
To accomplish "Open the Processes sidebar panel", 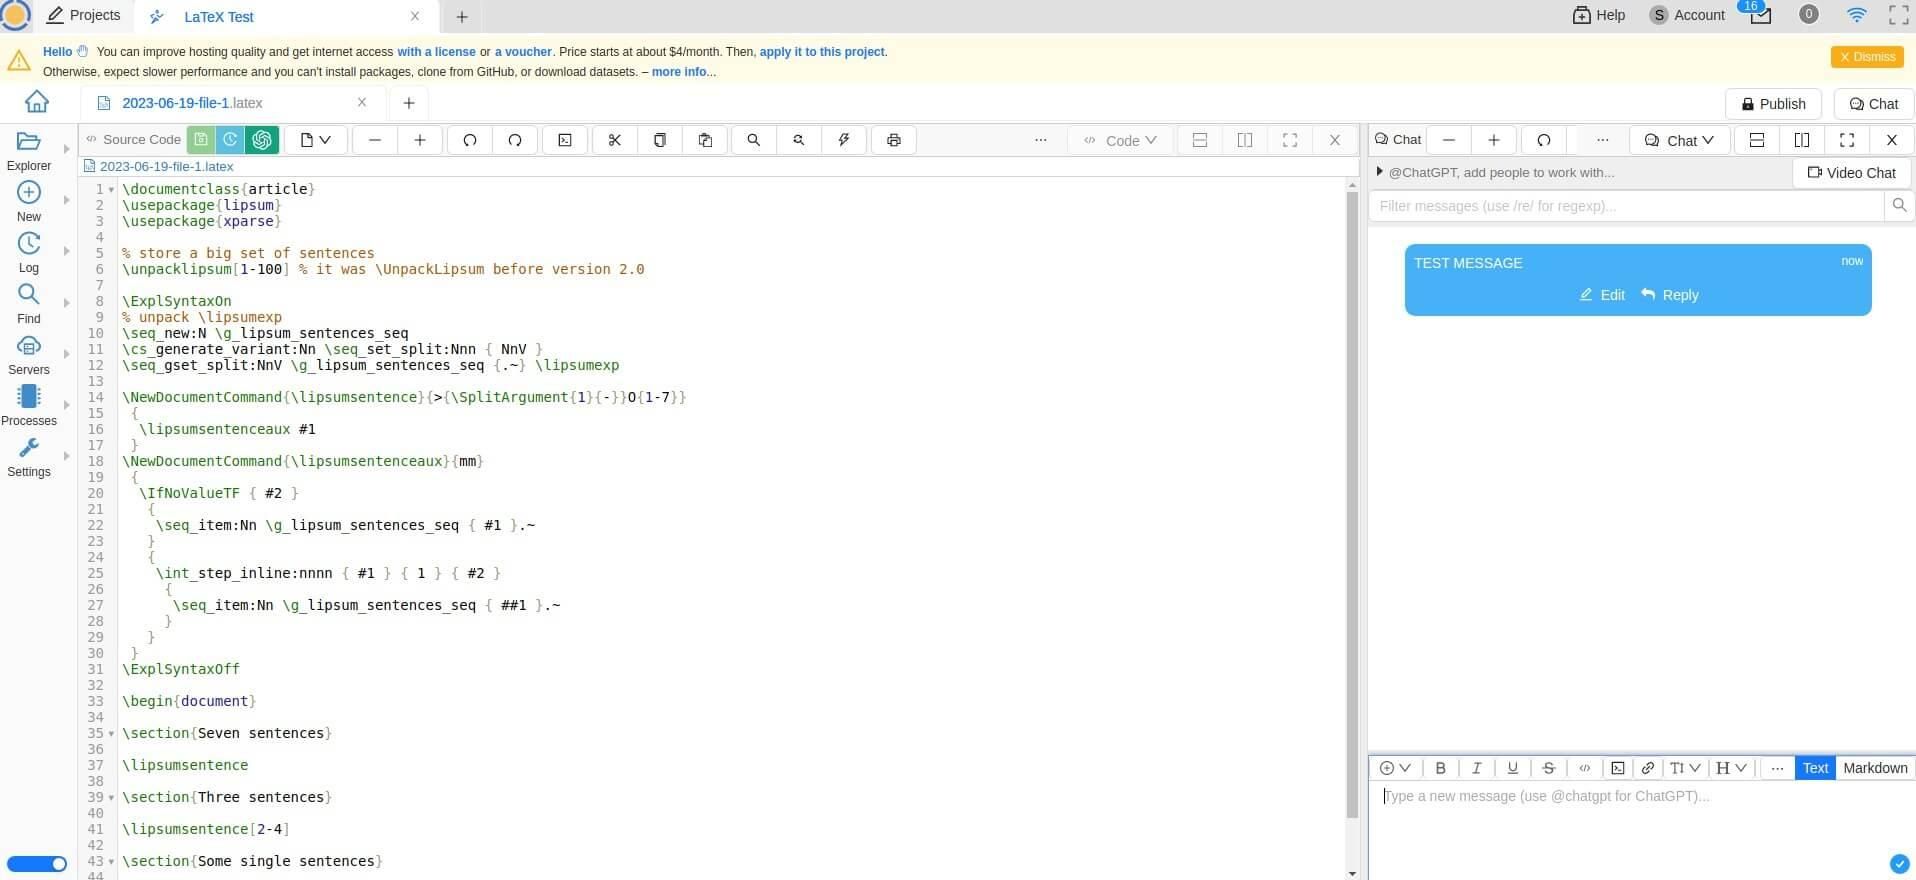I will pyautogui.click(x=29, y=406).
